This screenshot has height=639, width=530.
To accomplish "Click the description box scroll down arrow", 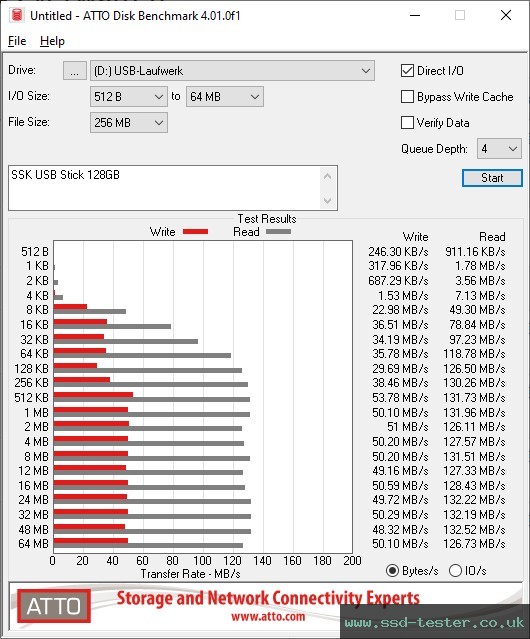I will tap(328, 200).
